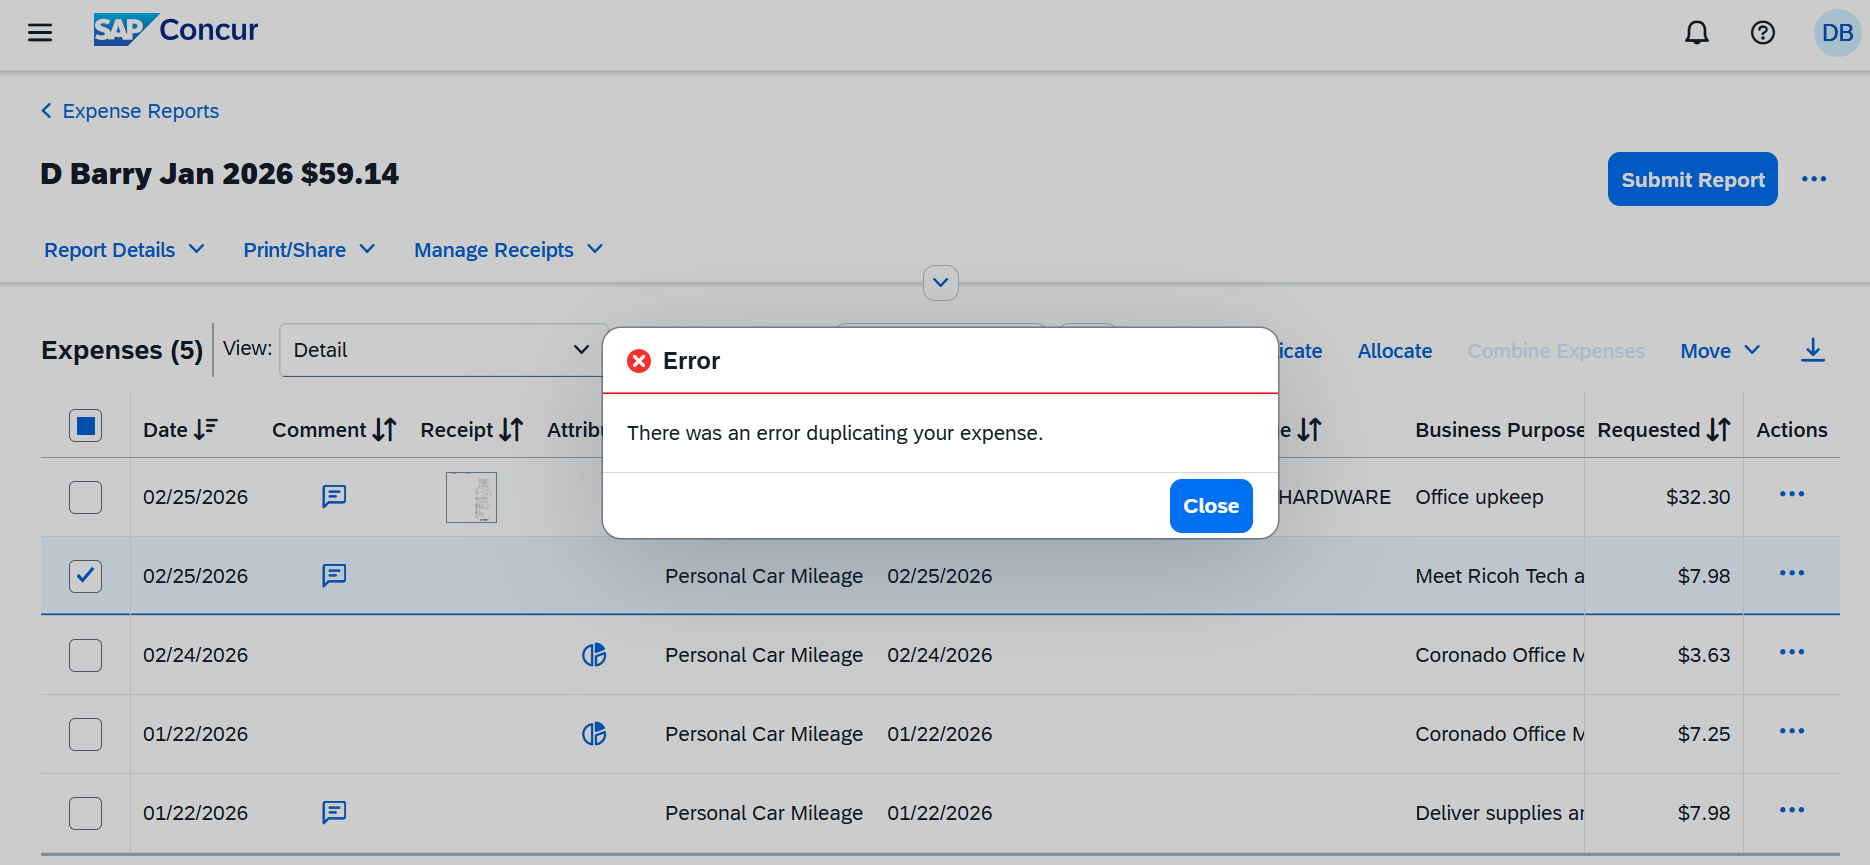The height and width of the screenshot is (865, 1870).
Task: Expand the Print/Share menu
Action: coord(309,250)
